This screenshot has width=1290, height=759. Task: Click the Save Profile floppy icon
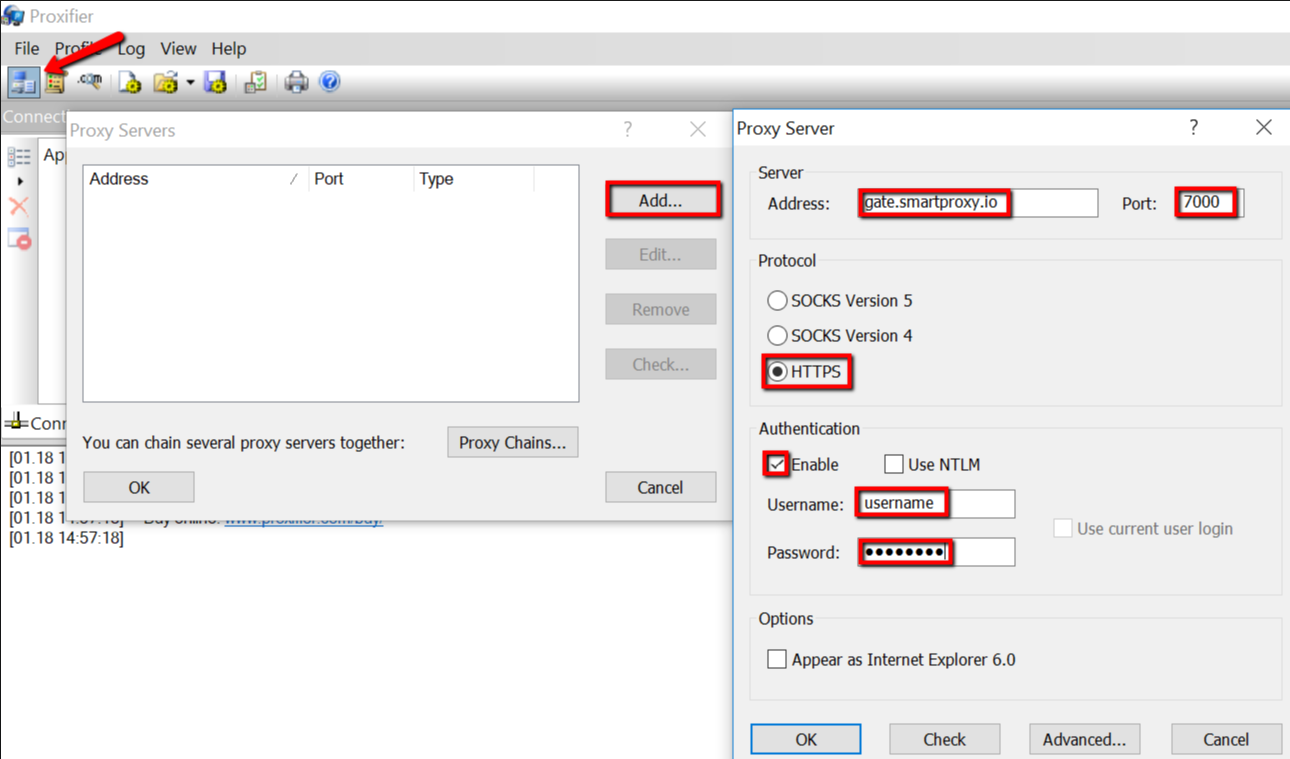215,82
